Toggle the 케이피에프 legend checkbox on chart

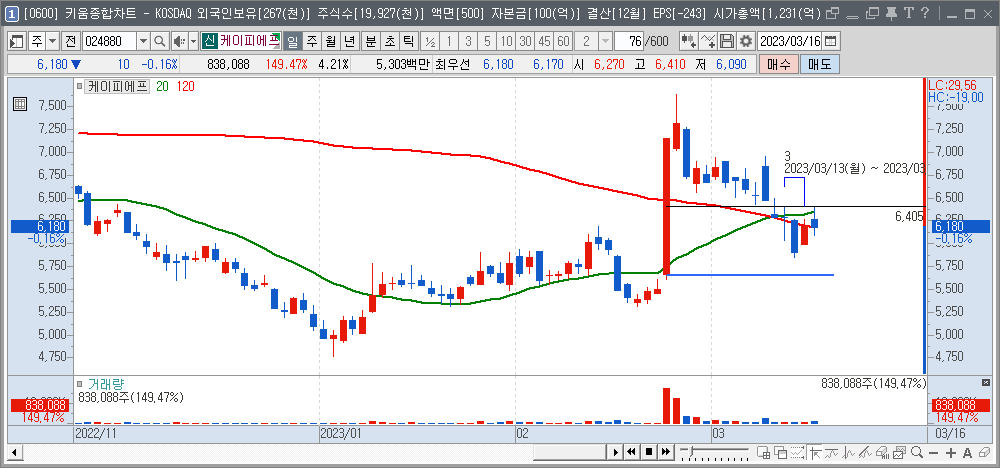(x=80, y=86)
